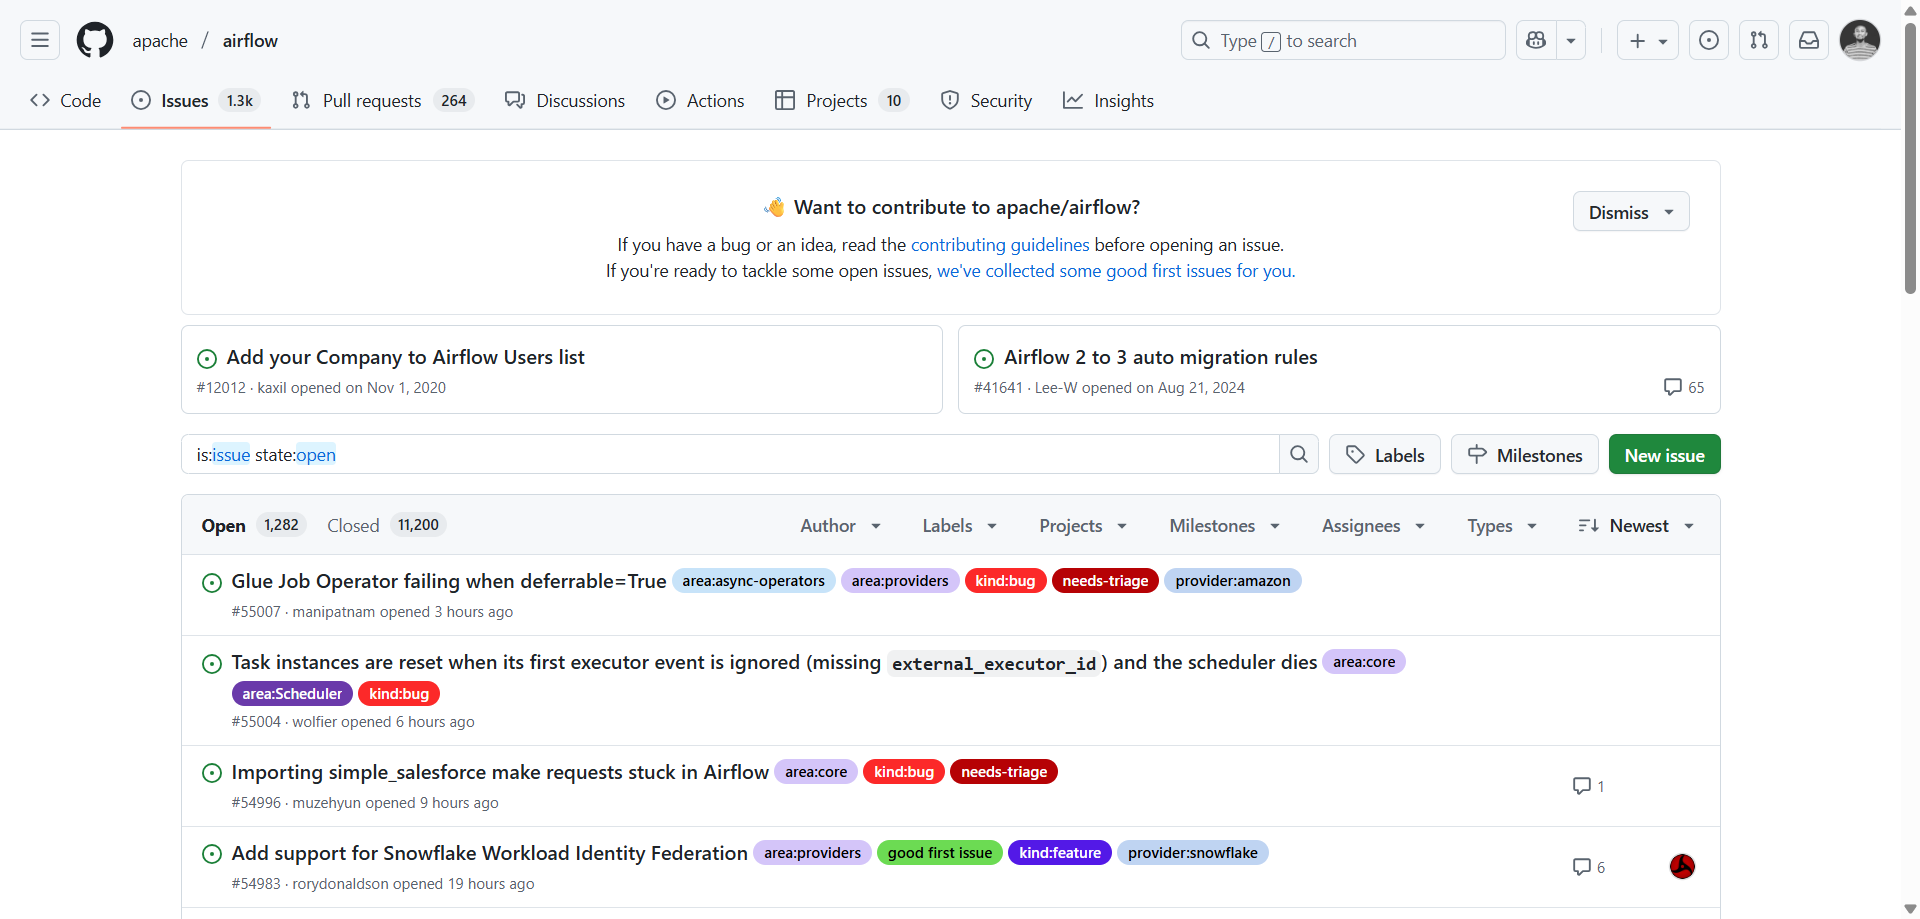
Task: Expand the Copilot dropdown arrow
Action: [1571, 40]
